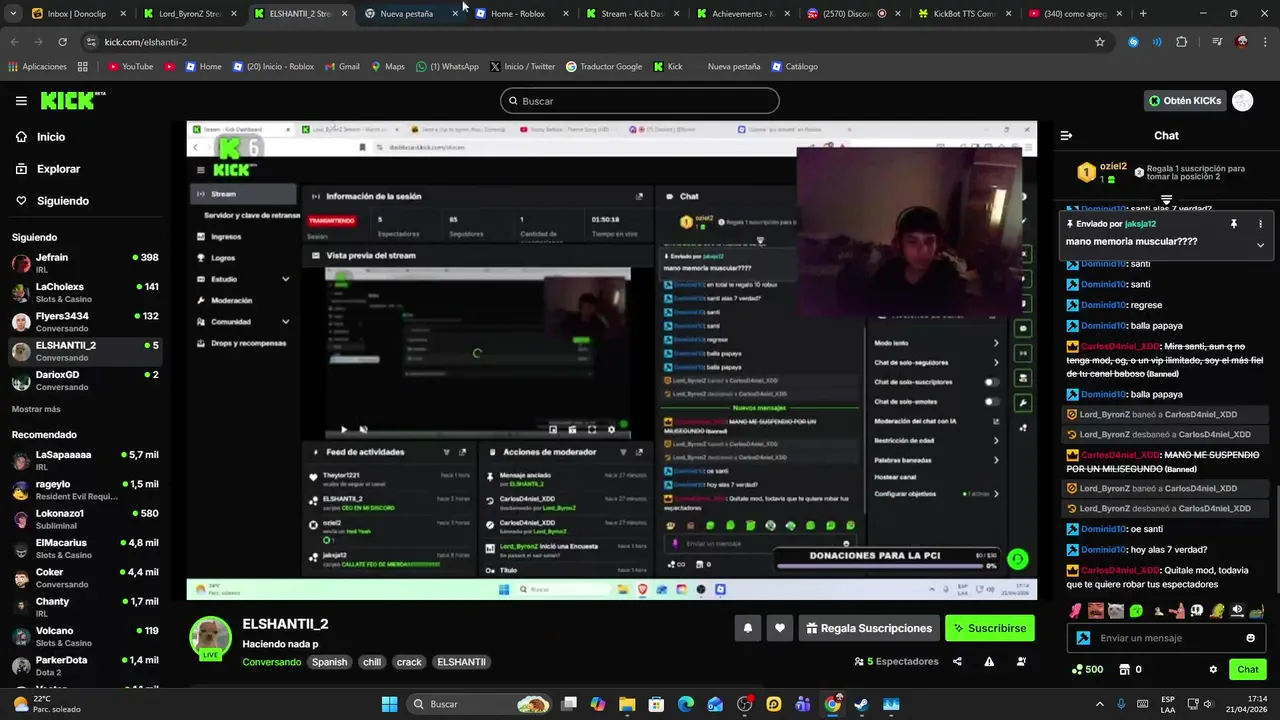The height and width of the screenshot is (720, 1280).
Task: Collapse the chat panel arrow icon
Action: [1066, 135]
